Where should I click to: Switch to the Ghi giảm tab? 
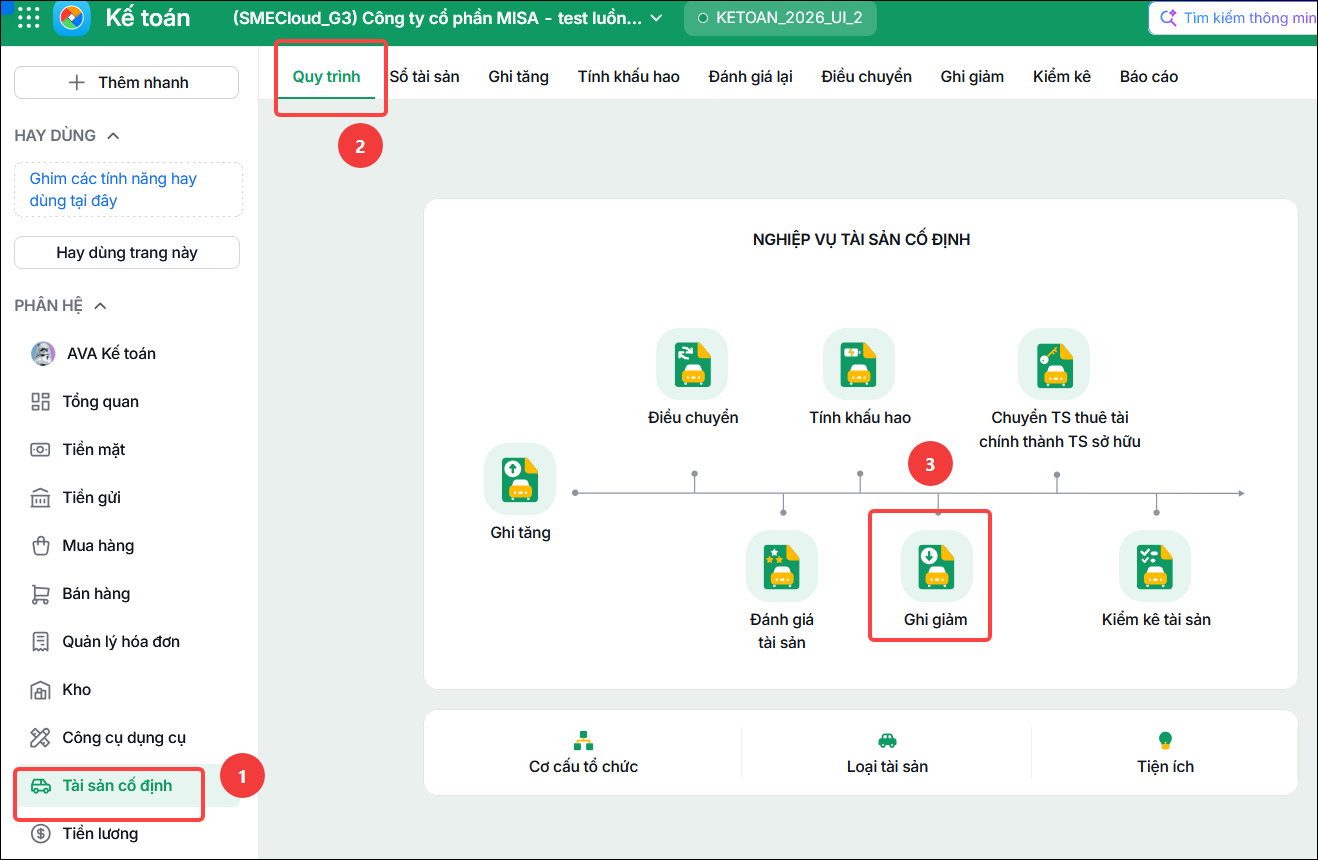972,76
